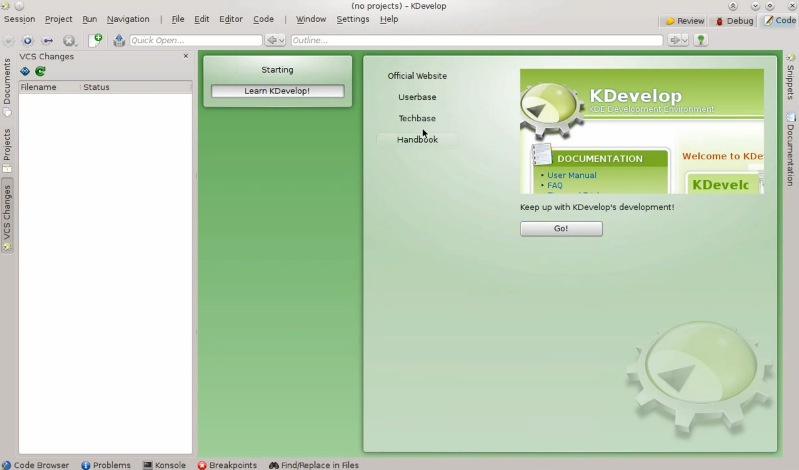Show the Konsole panel
The height and width of the screenshot is (470, 799).
(164, 465)
